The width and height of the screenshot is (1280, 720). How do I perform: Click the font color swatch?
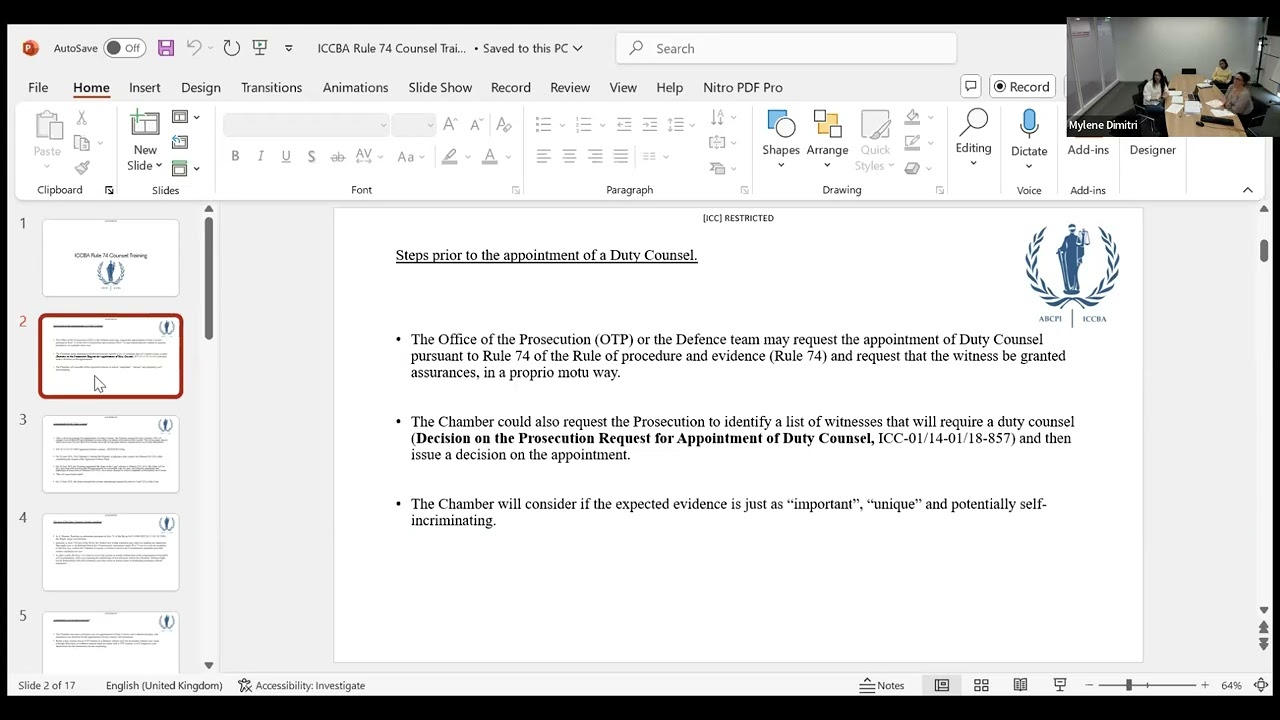(489, 156)
